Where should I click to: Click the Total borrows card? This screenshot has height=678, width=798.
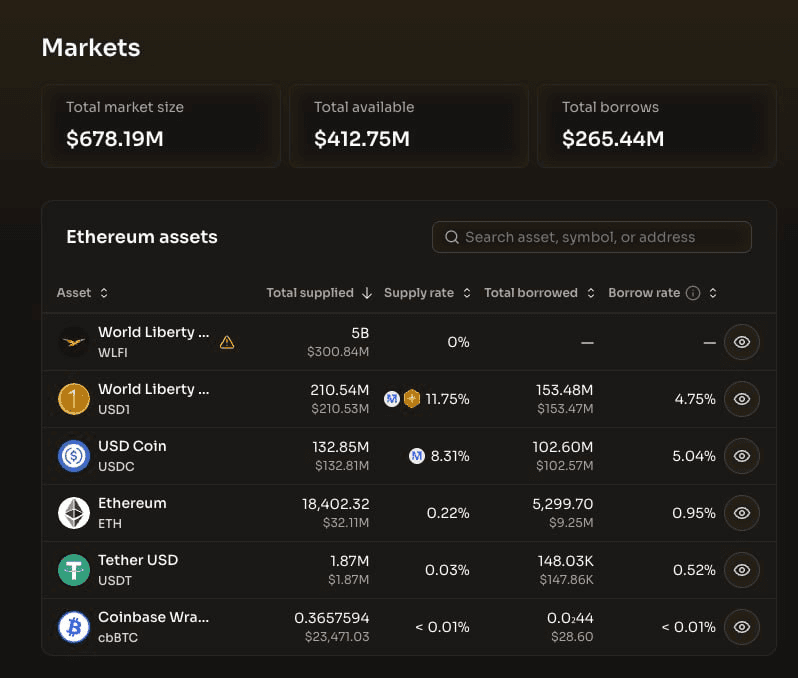[x=657, y=126]
